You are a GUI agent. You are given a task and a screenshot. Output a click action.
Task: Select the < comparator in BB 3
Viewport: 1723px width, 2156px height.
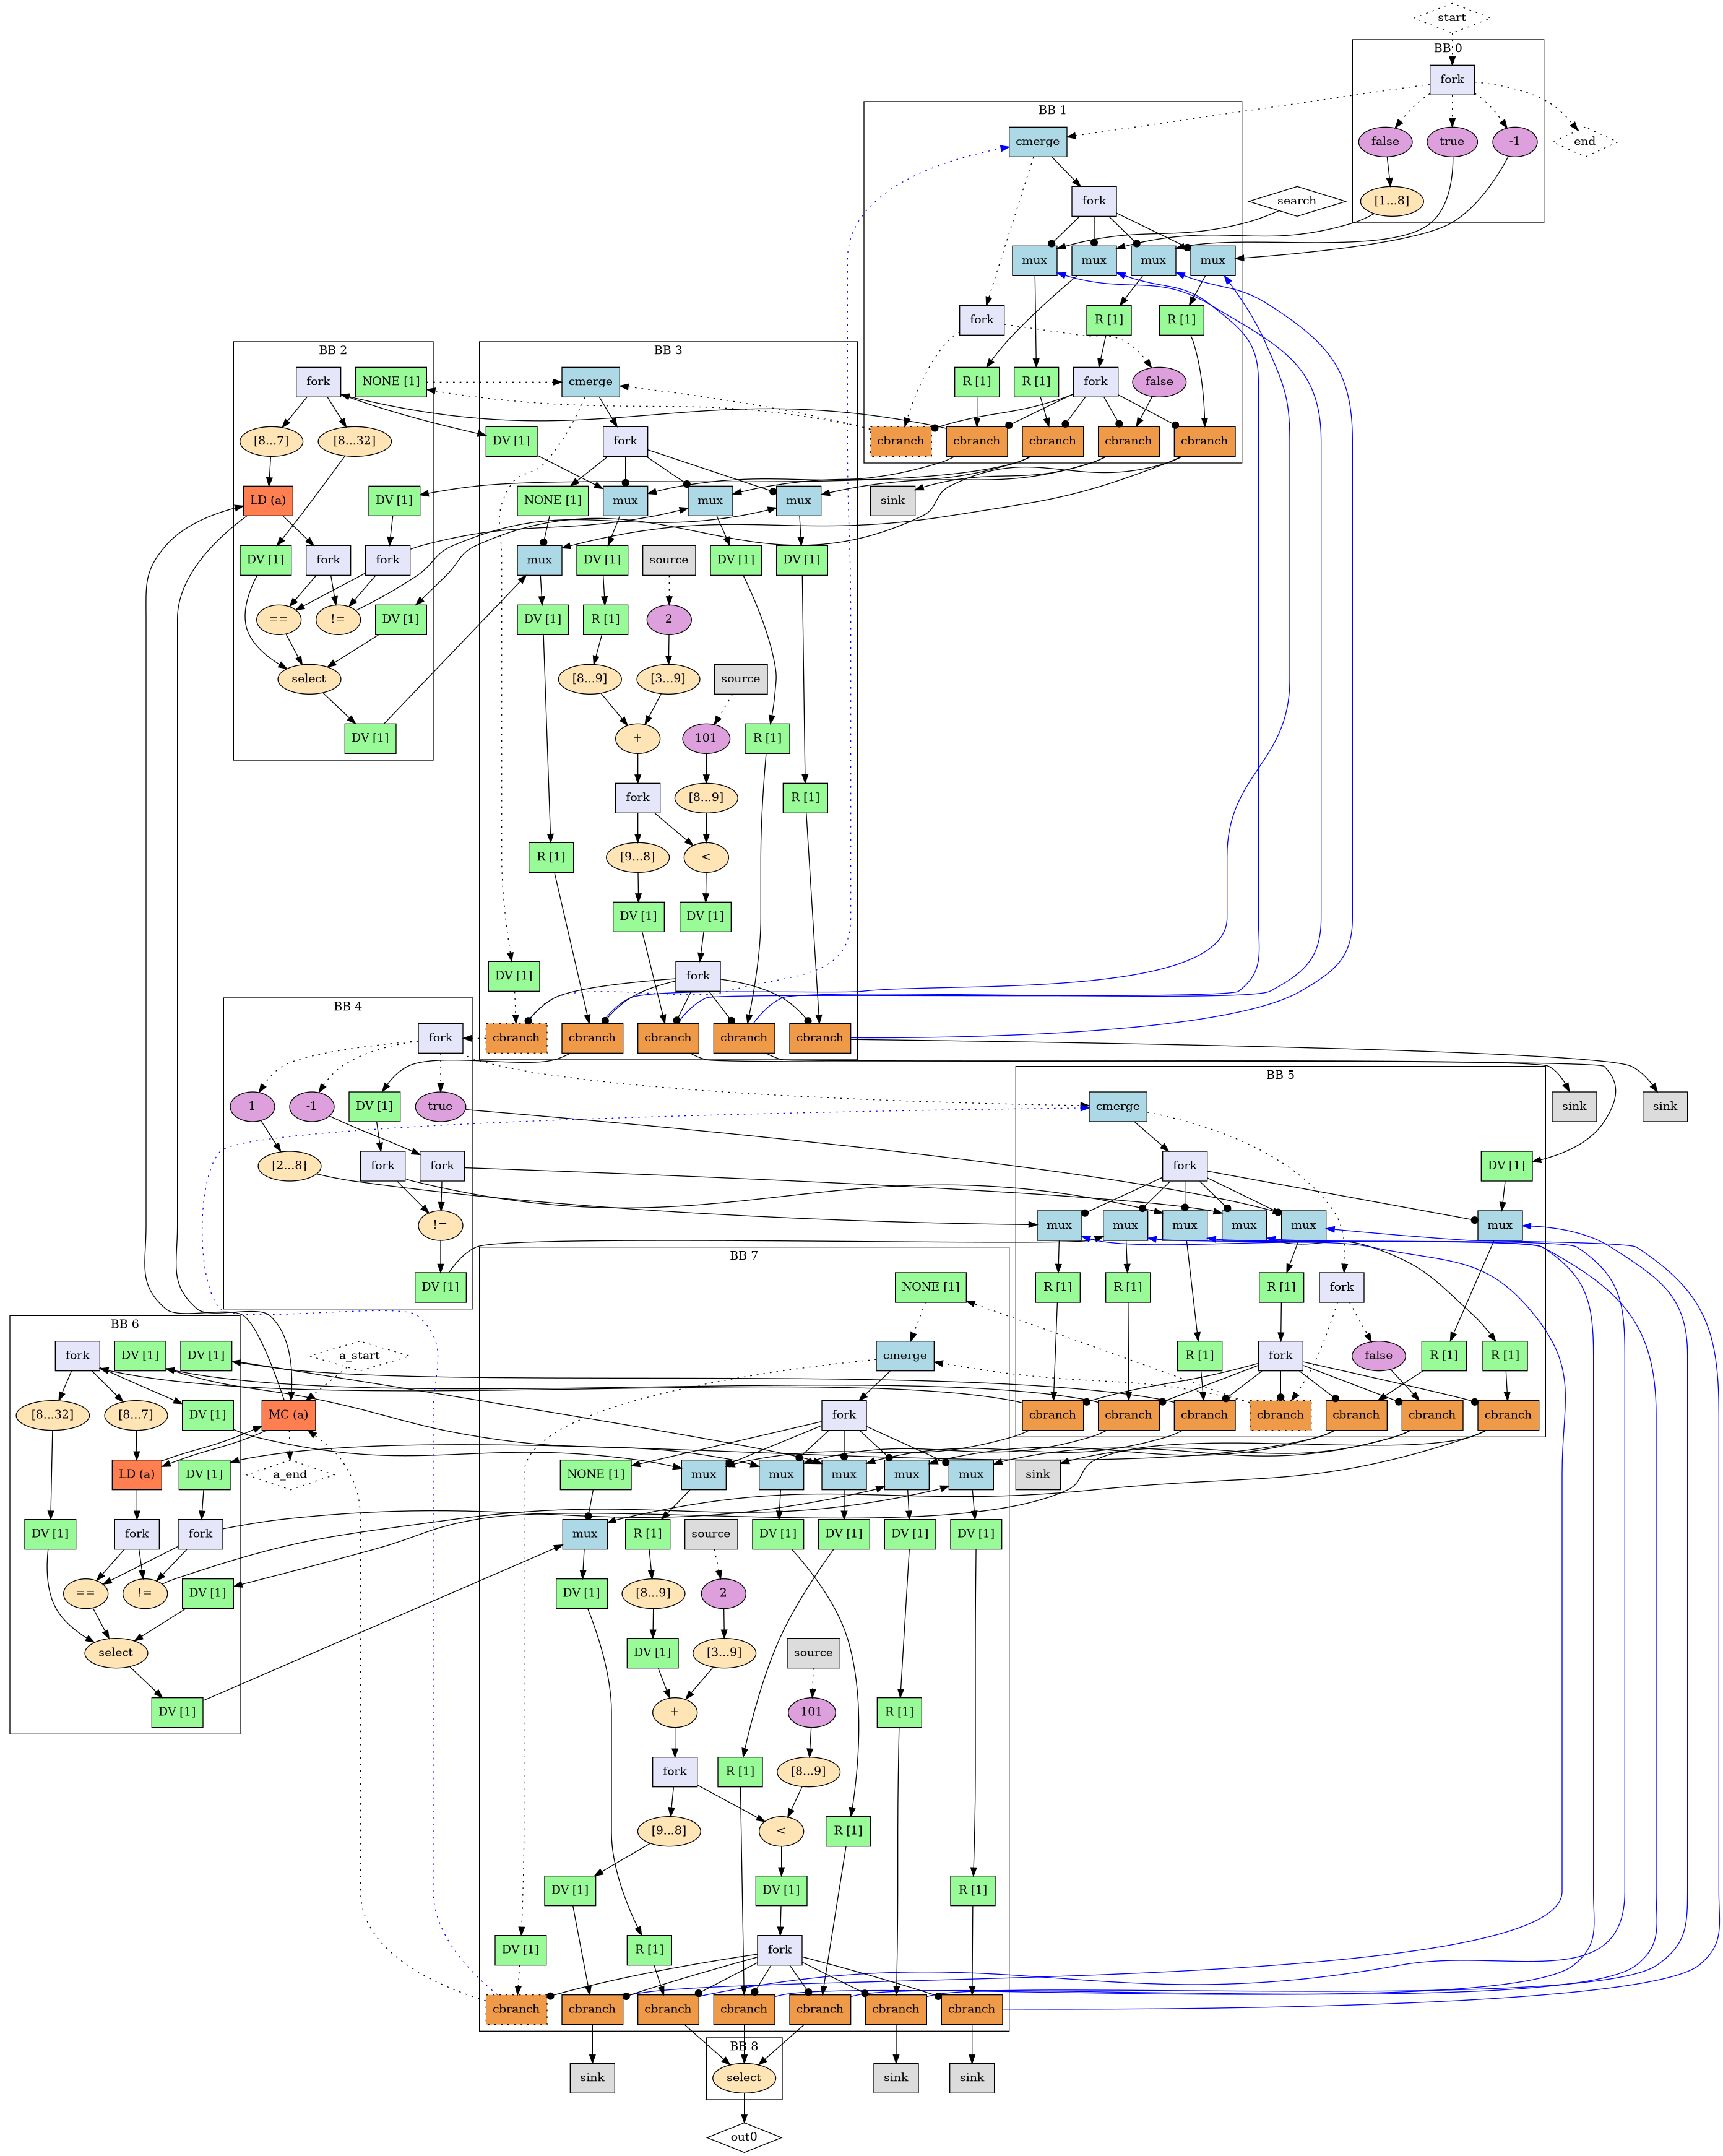coord(706,857)
